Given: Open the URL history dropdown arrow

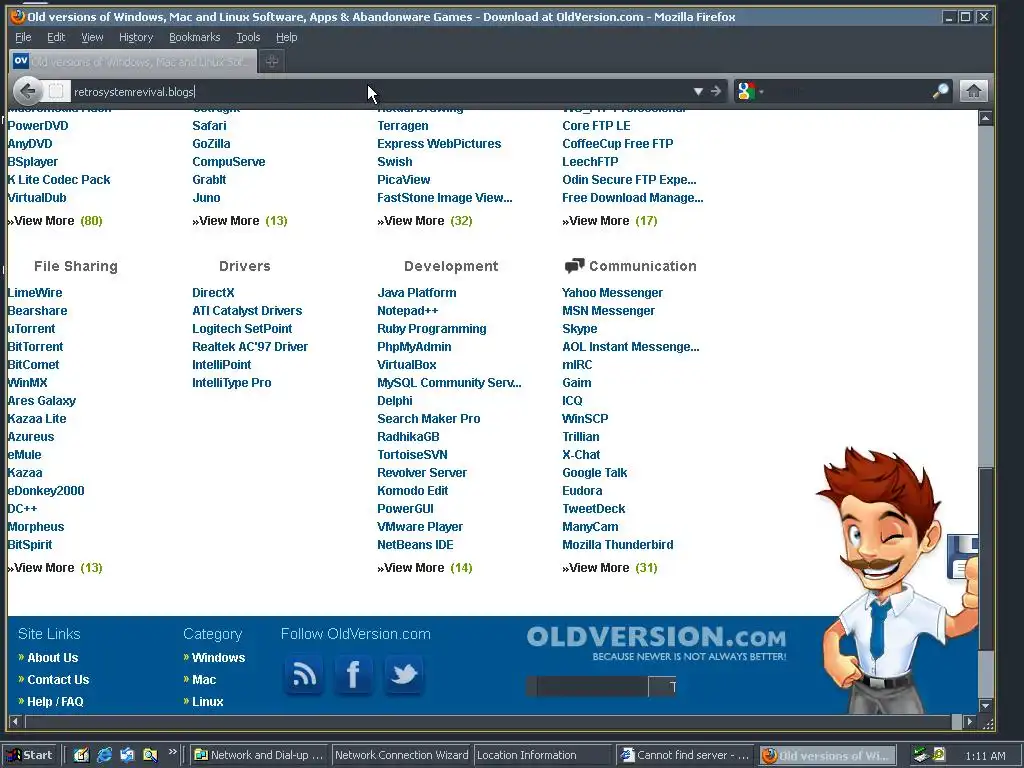Looking at the screenshot, I should pyautogui.click(x=698, y=91).
